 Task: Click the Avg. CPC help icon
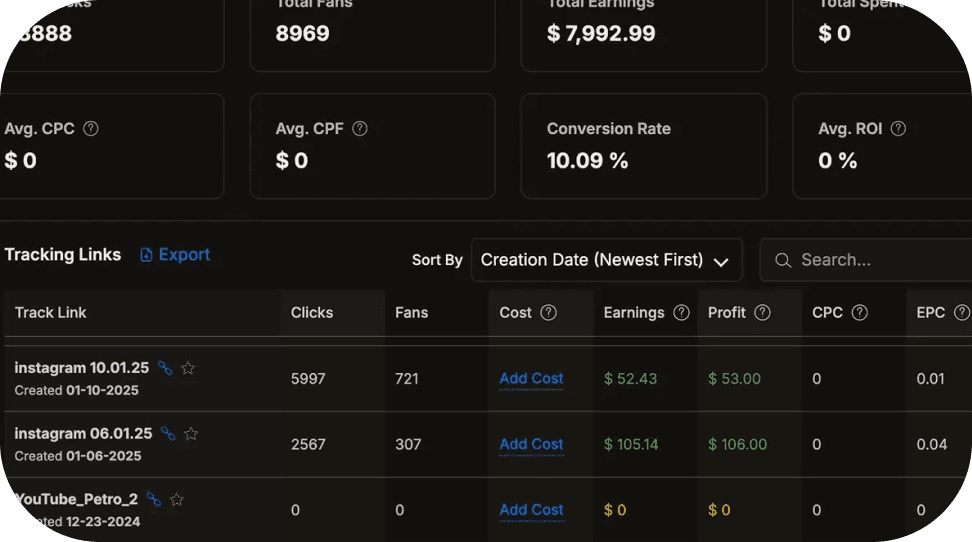click(x=91, y=129)
